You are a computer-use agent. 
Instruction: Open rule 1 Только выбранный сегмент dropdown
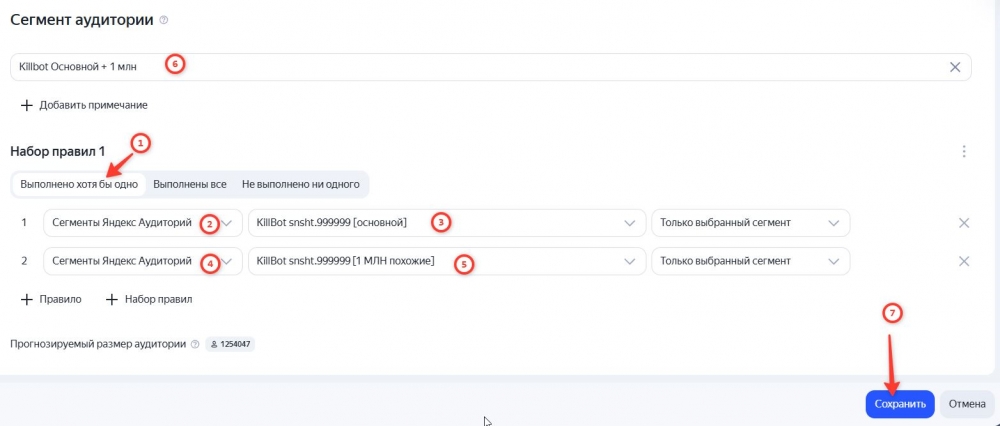point(751,223)
